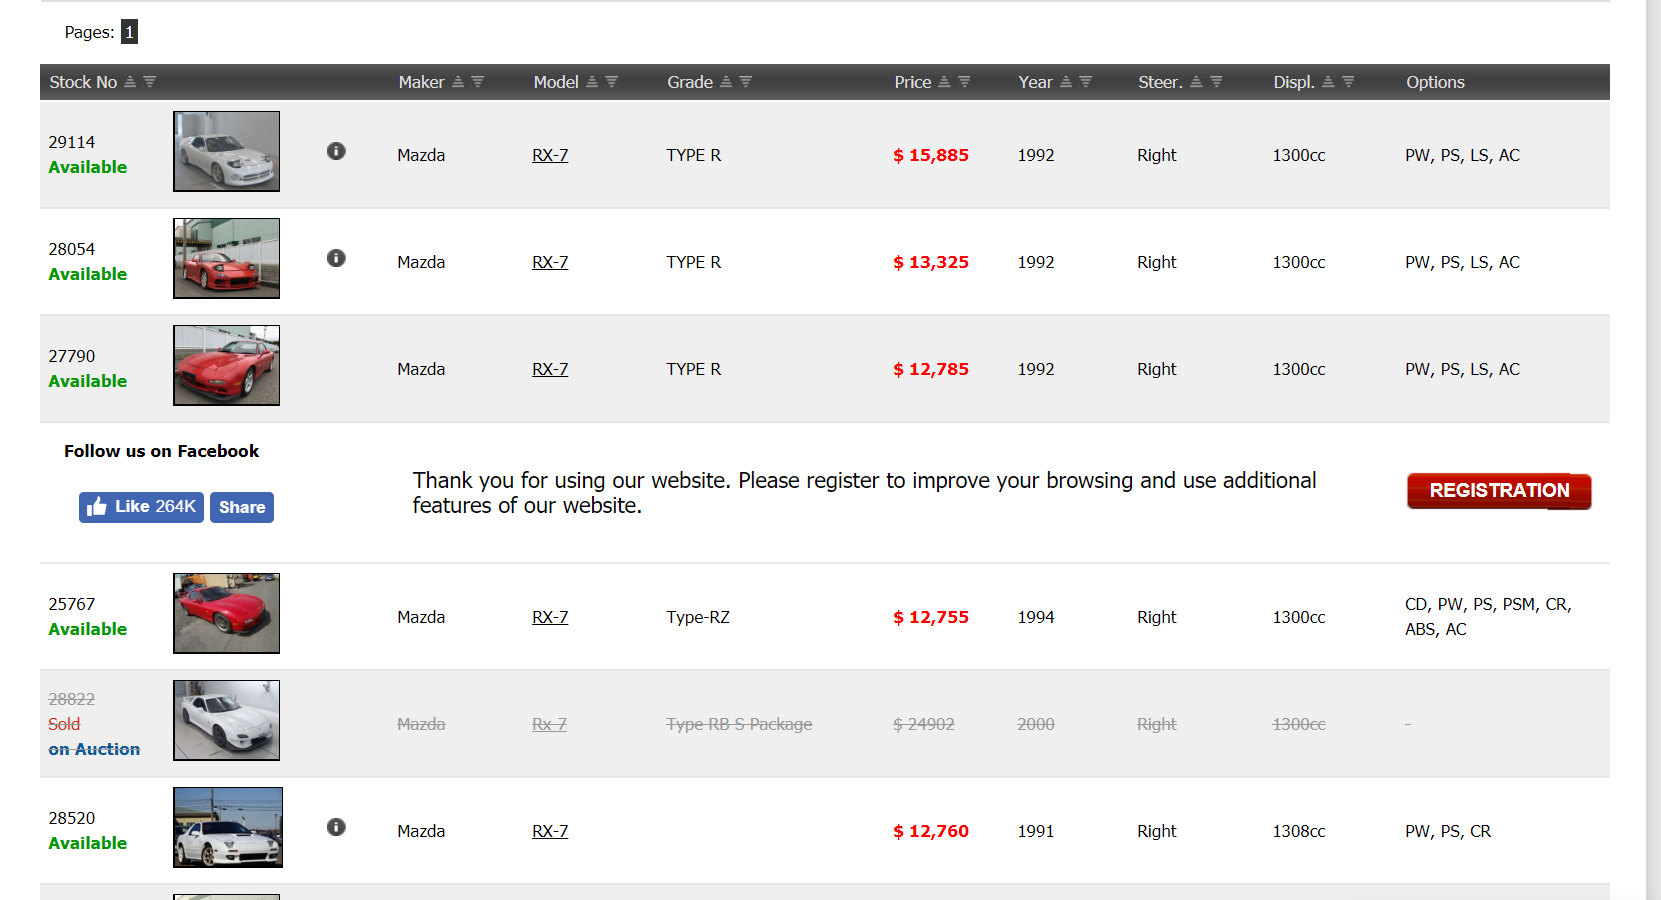
Task: Click the 1308cc displacement value
Action: [x=1299, y=831]
